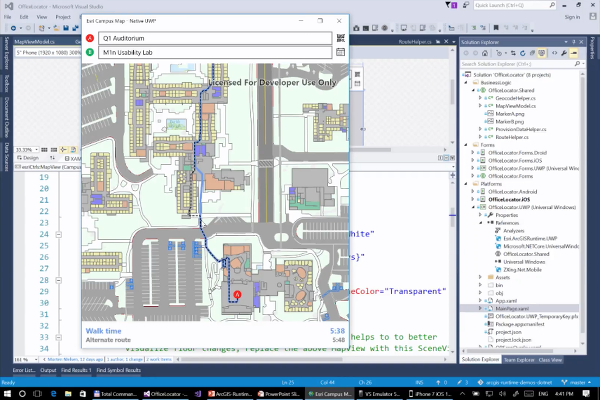Image resolution: width=600 pixels, height=400 pixels.
Task: Click the red A origin marker icon
Action: point(90,36)
